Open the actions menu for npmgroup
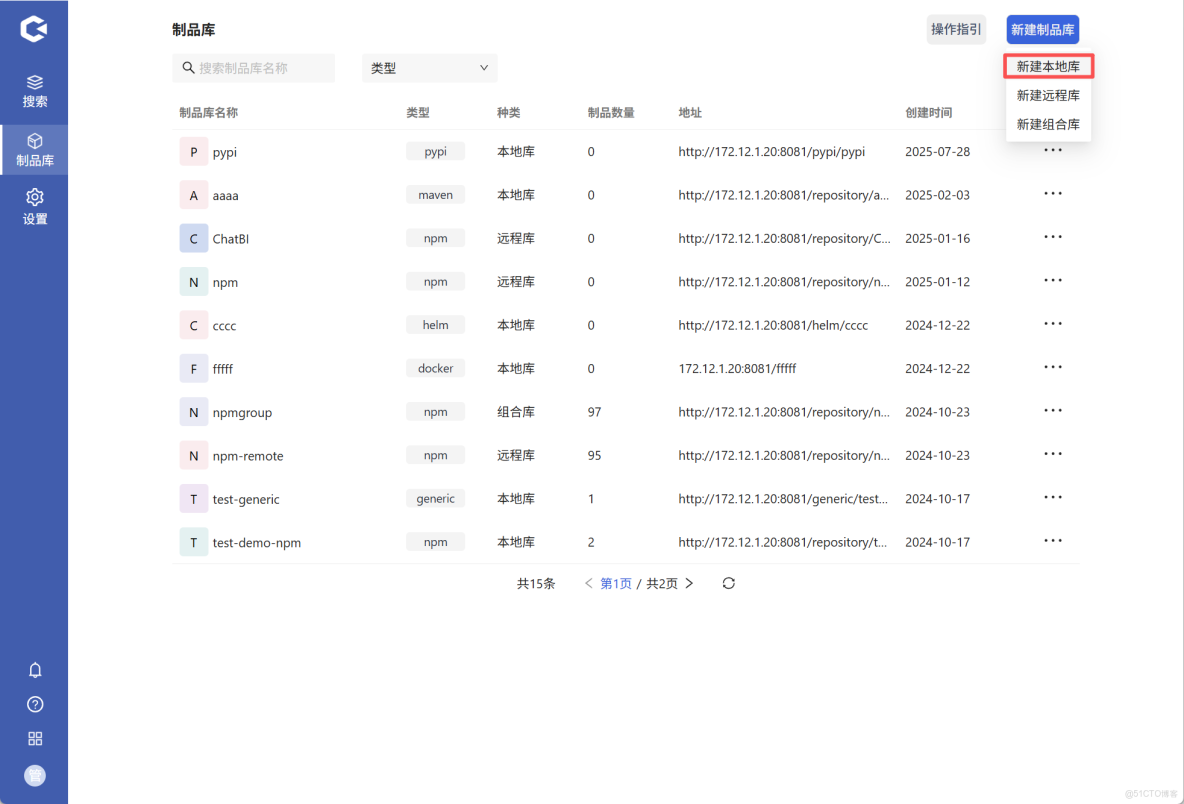Screen dimensions: 1184x804 (x=1052, y=410)
